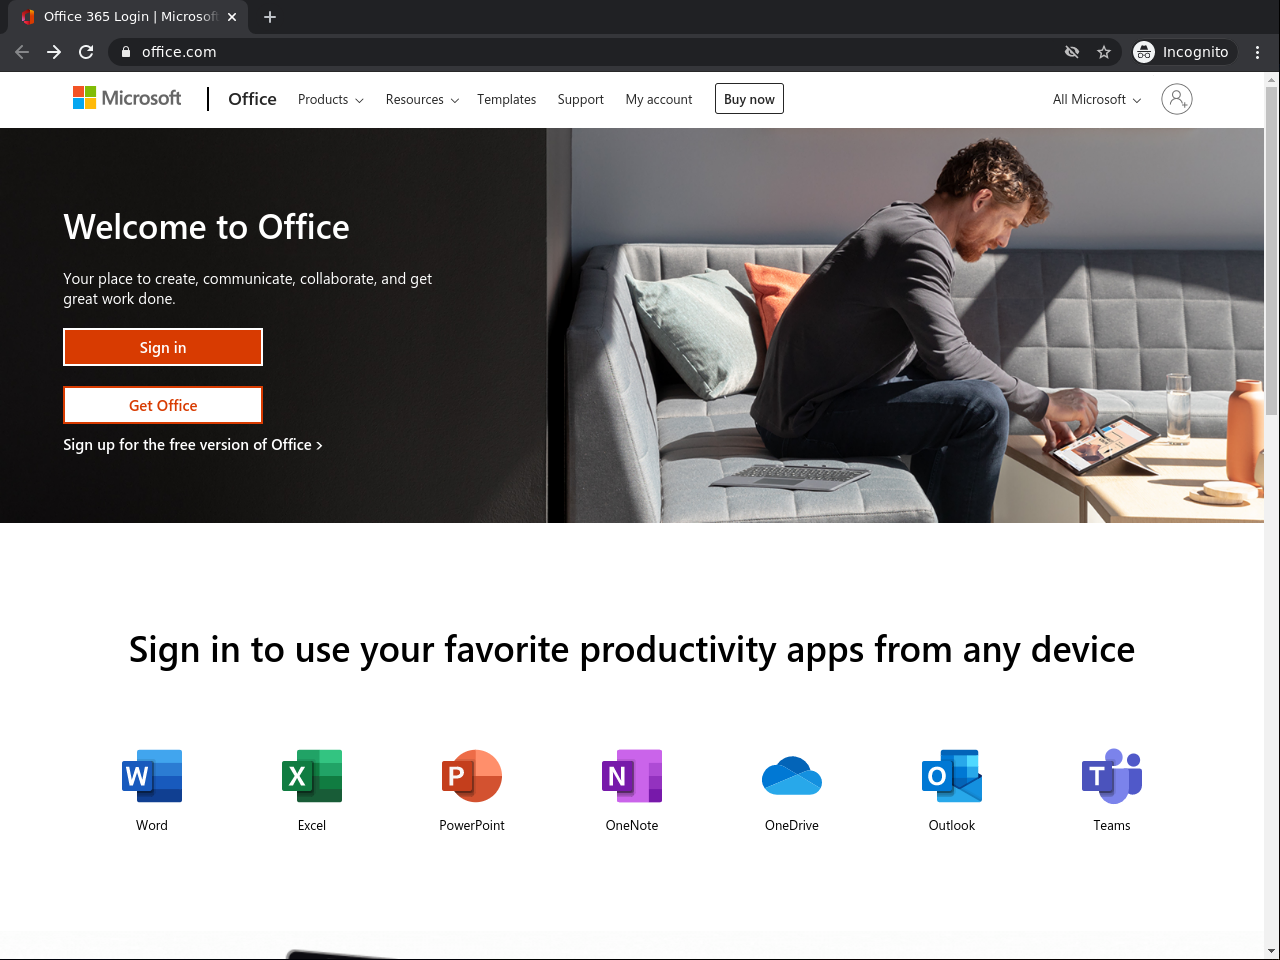This screenshot has height=960, width=1280.
Task: Click the Word label text
Action: tap(152, 825)
